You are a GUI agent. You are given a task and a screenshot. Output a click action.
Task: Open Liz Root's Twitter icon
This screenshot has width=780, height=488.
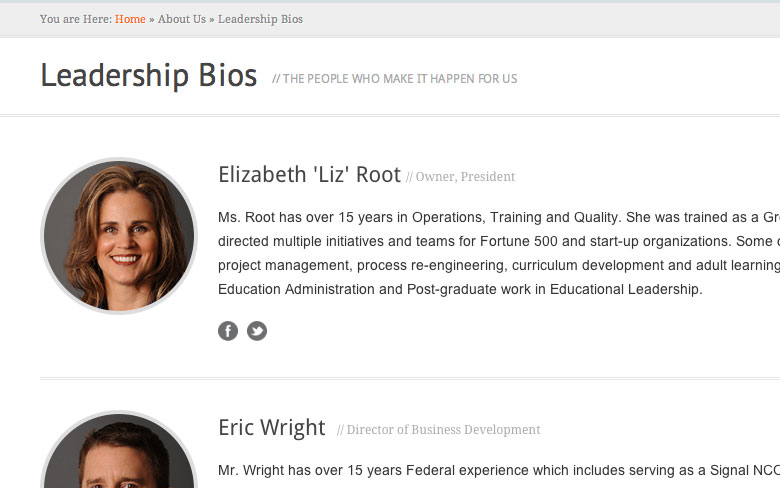pos(257,331)
